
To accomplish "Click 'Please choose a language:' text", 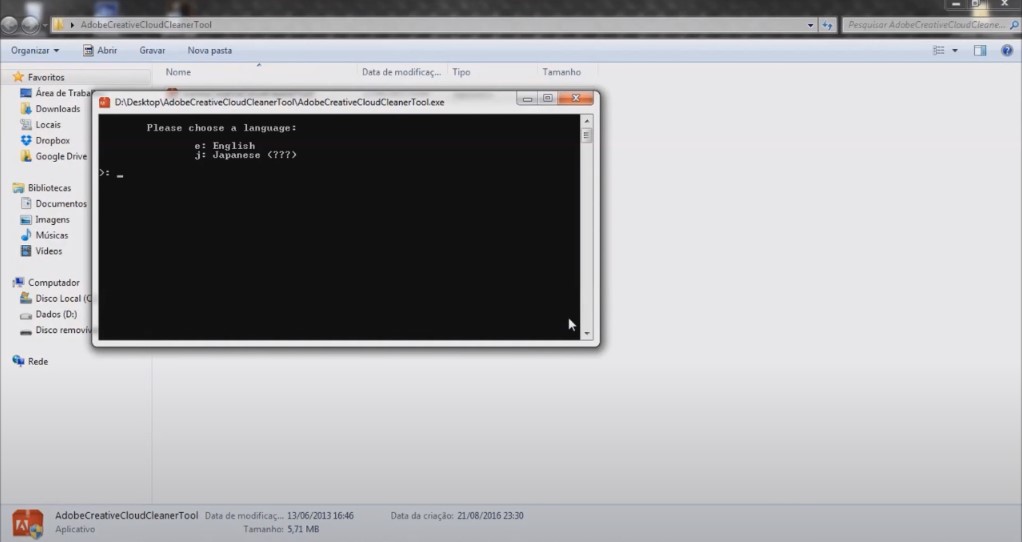I will 222,128.
